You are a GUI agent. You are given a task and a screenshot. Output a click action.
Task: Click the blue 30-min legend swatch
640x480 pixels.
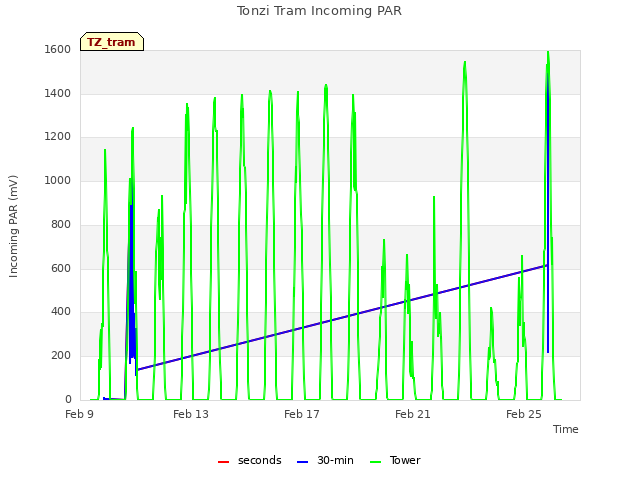tap(302, 462)
